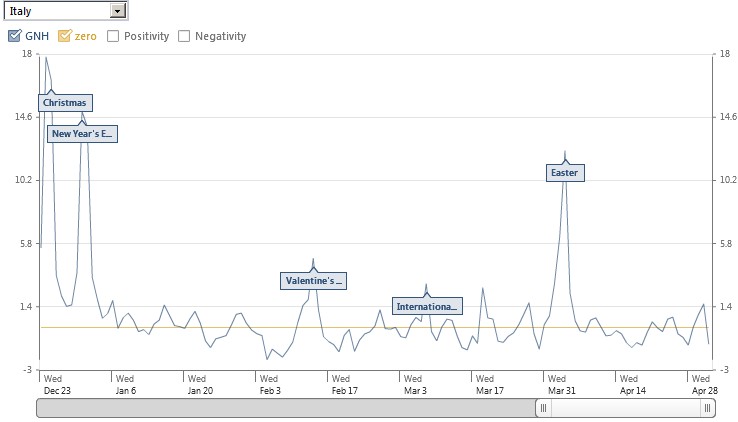The image size is (738, 422).
Task: Open the Italy country dropdown
Action: (x=58, y=10)
